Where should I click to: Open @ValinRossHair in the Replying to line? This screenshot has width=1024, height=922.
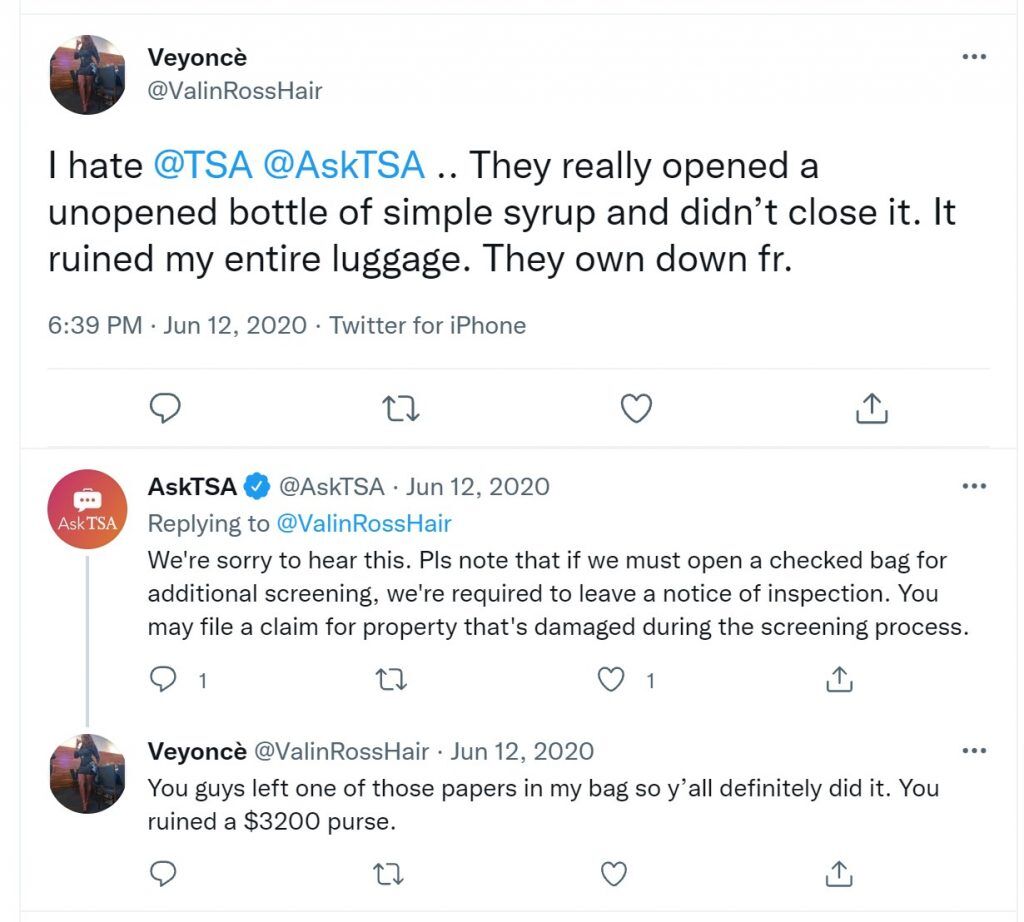[x=364, y=523]
